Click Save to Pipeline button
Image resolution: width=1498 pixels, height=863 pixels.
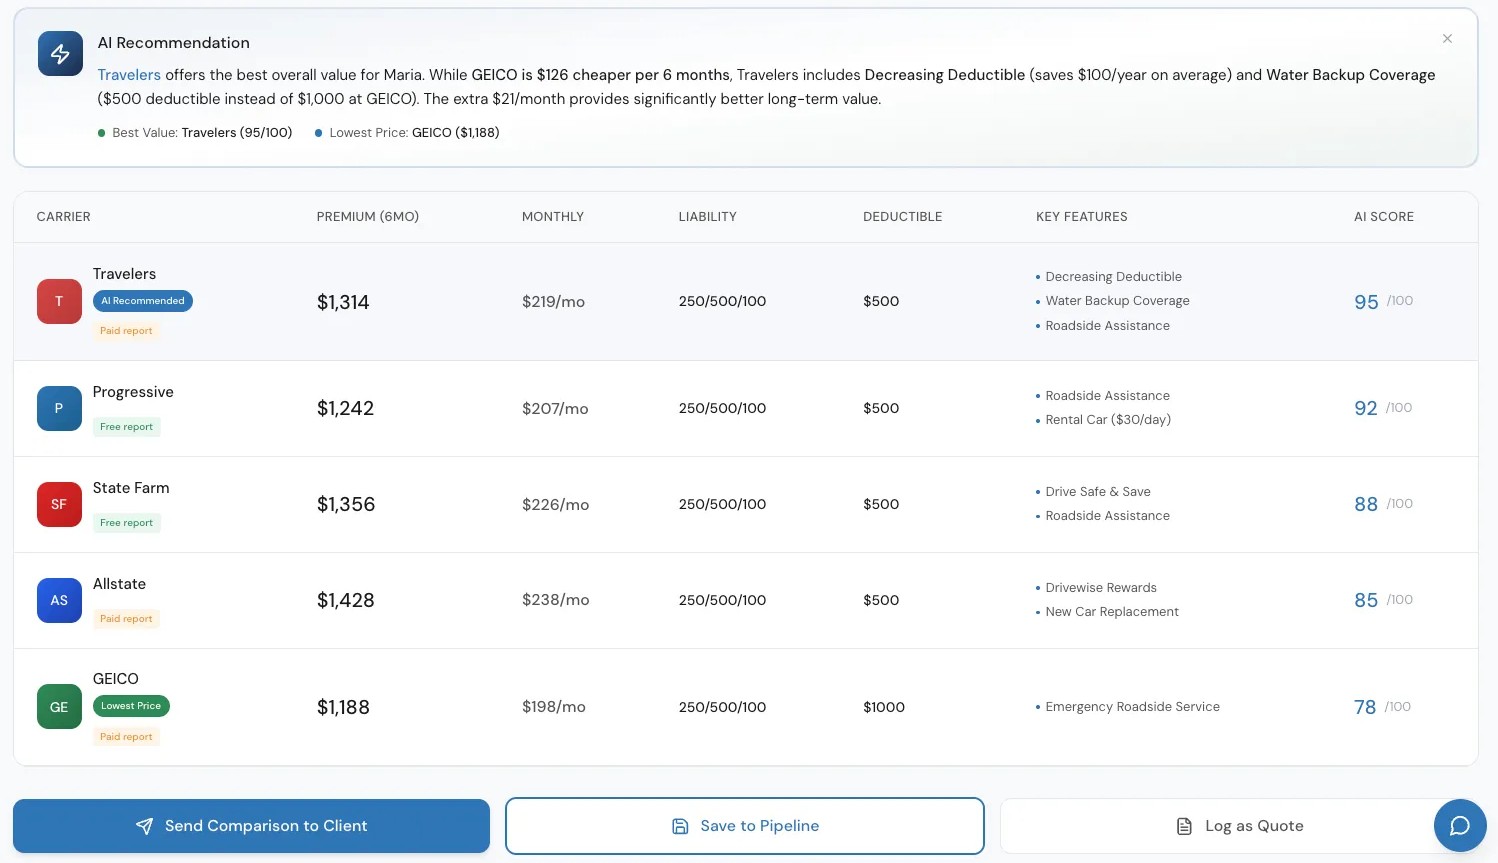click(x=745, y=826)
